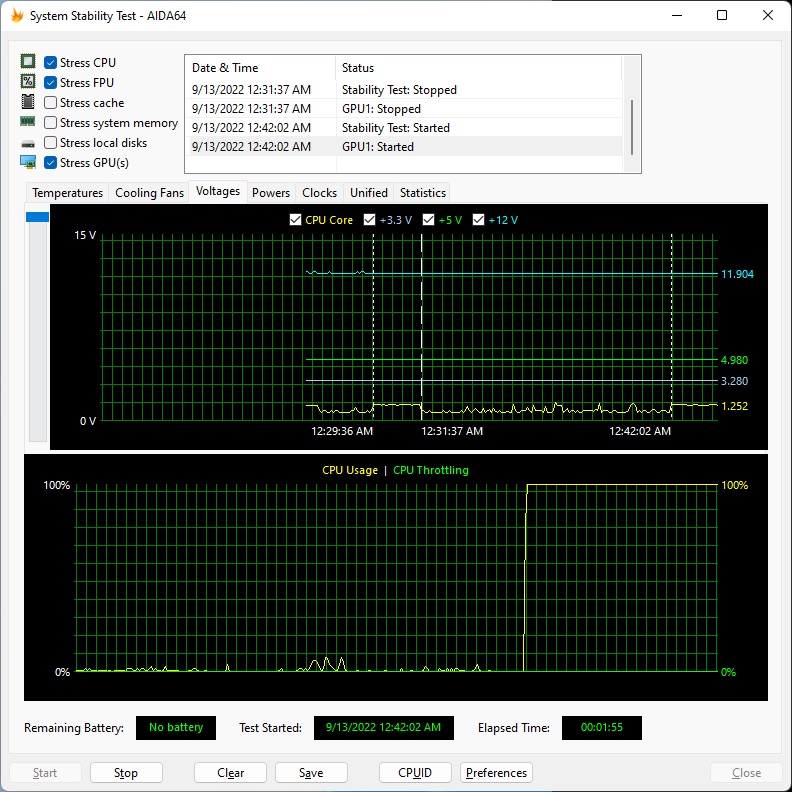Select the Voltages tab

(x=218, y=191)
